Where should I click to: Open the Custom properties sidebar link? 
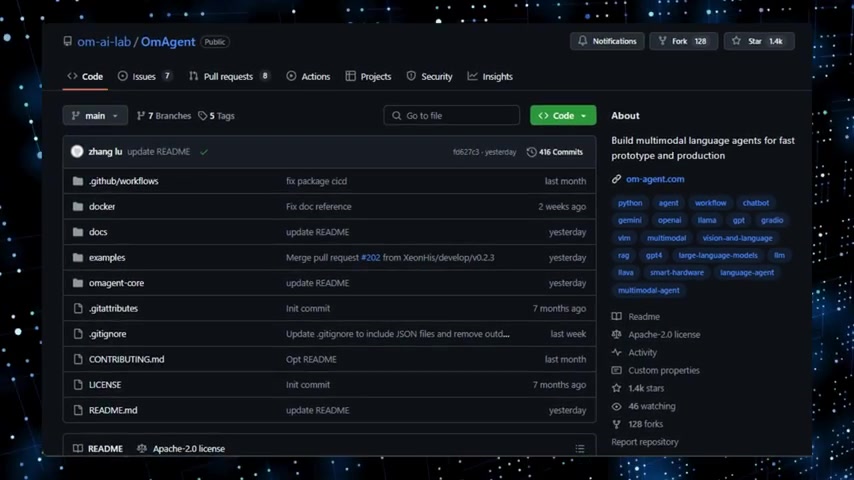coord(656,370)
